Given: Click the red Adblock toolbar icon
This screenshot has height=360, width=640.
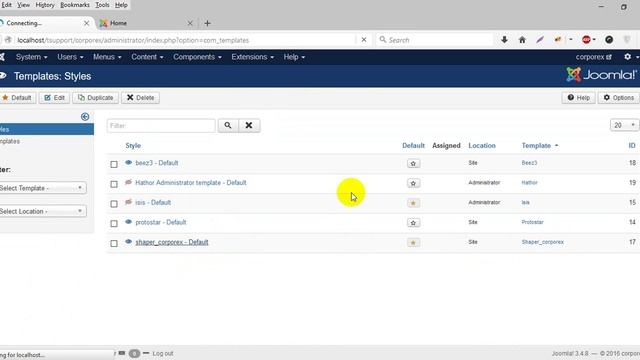Looking at the screenshot, I should (587, 40).
